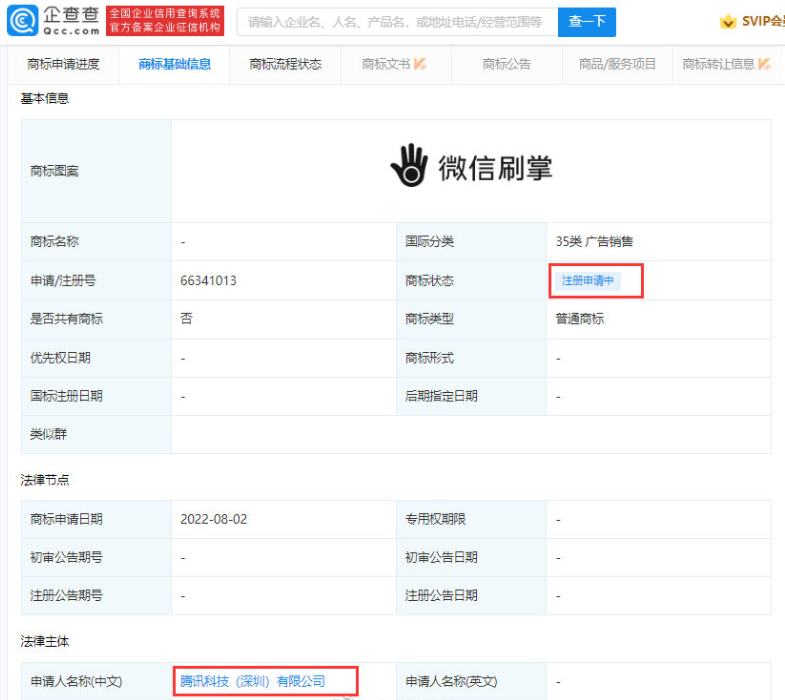
Task: Click the Qcc blue circular logo icon
Action: [24, 20]
